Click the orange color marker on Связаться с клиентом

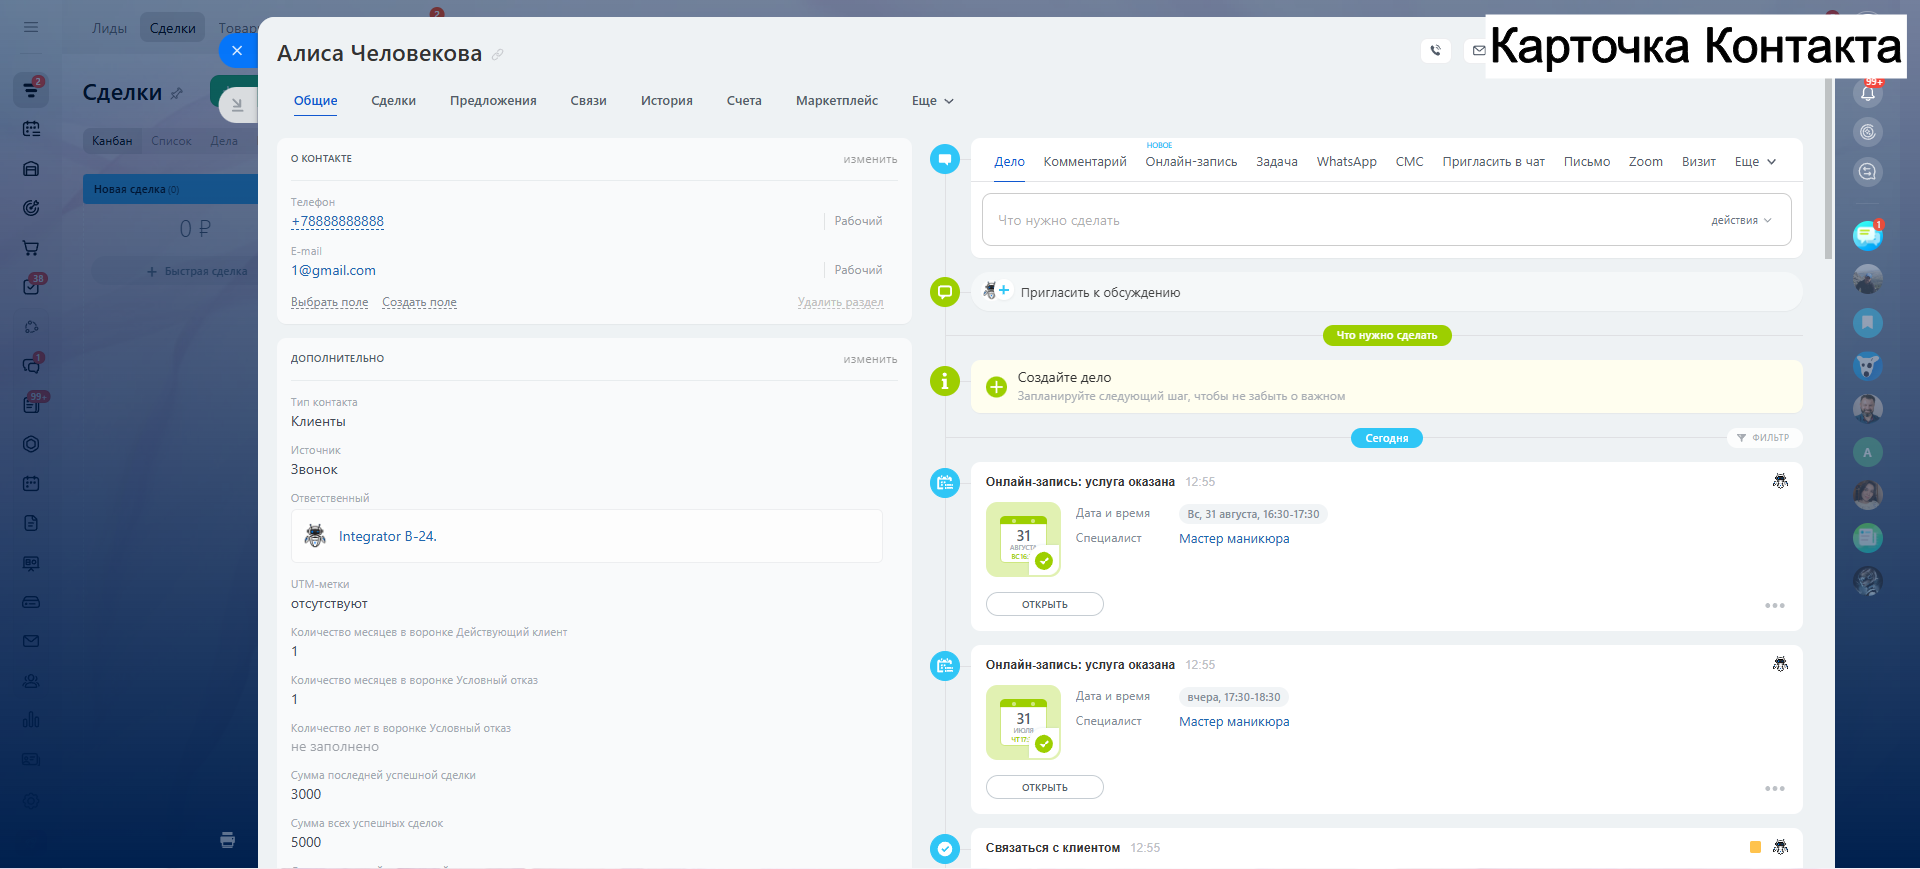(1755, 847)
